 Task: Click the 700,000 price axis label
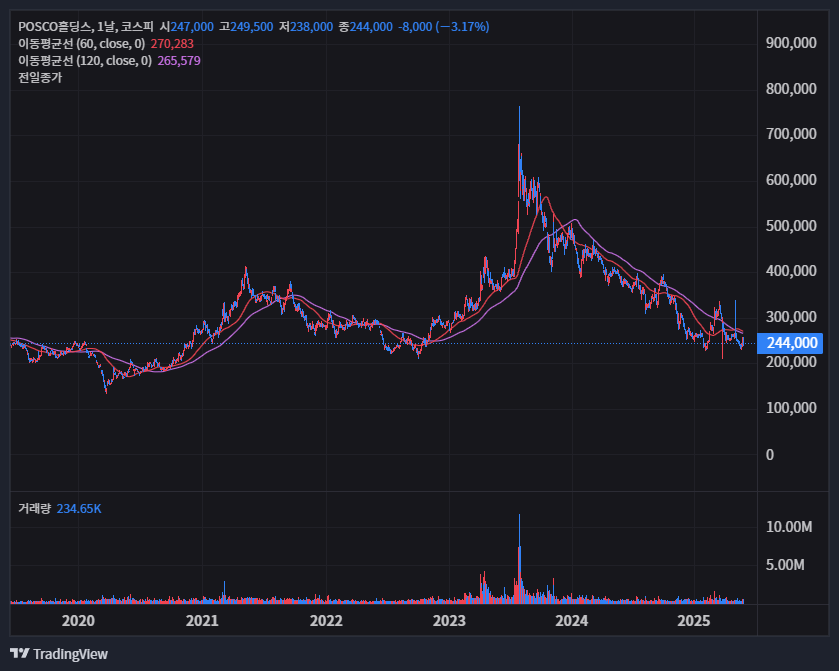click(791, 134)
